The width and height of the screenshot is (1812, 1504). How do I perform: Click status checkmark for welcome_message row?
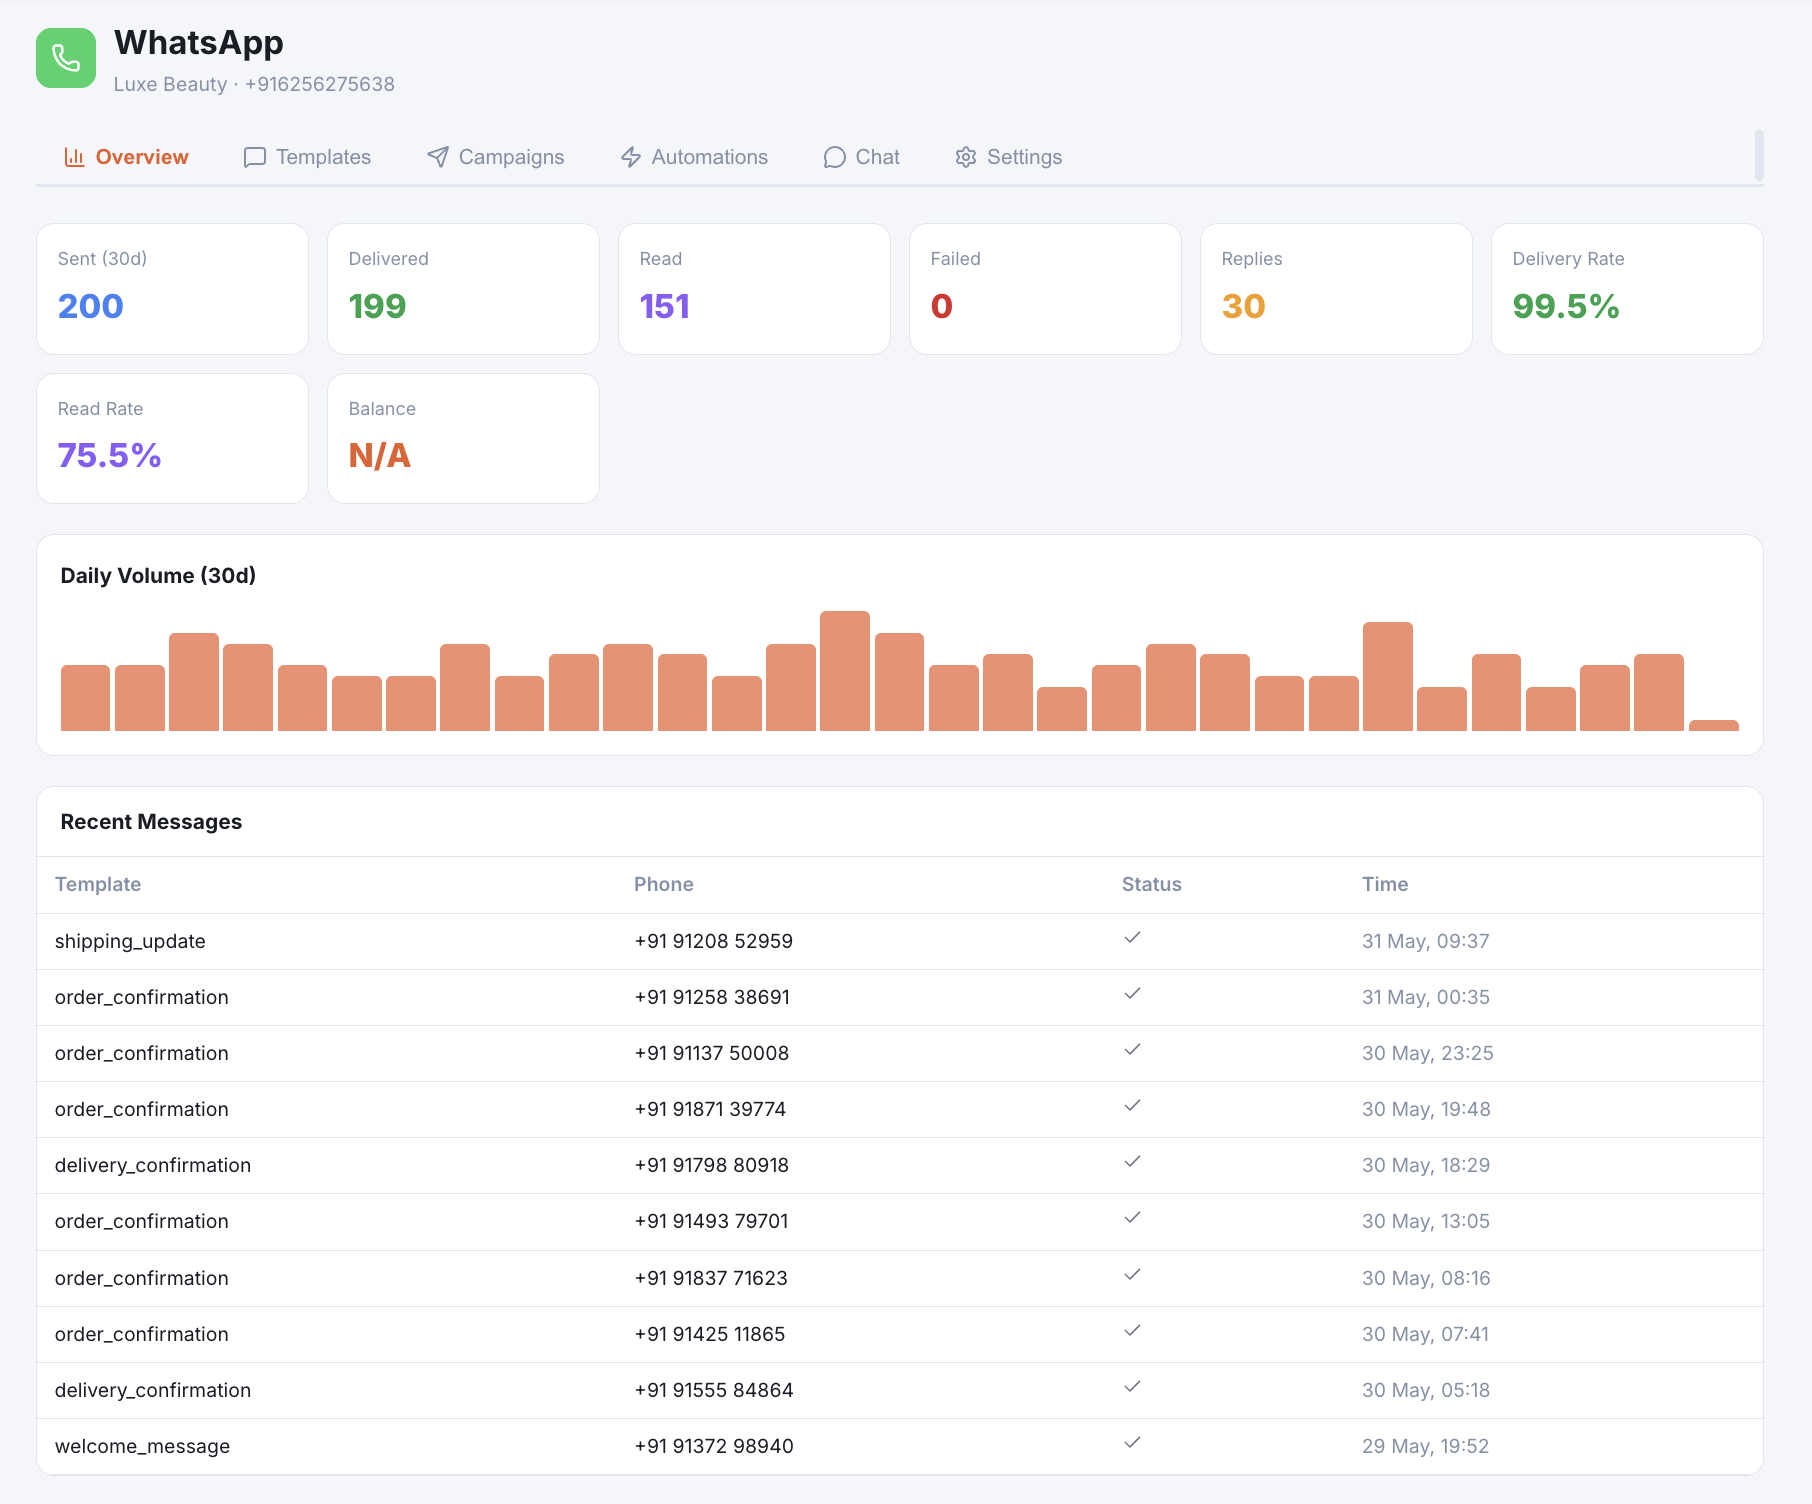pyautogui.click(x=1132, y=1443)
